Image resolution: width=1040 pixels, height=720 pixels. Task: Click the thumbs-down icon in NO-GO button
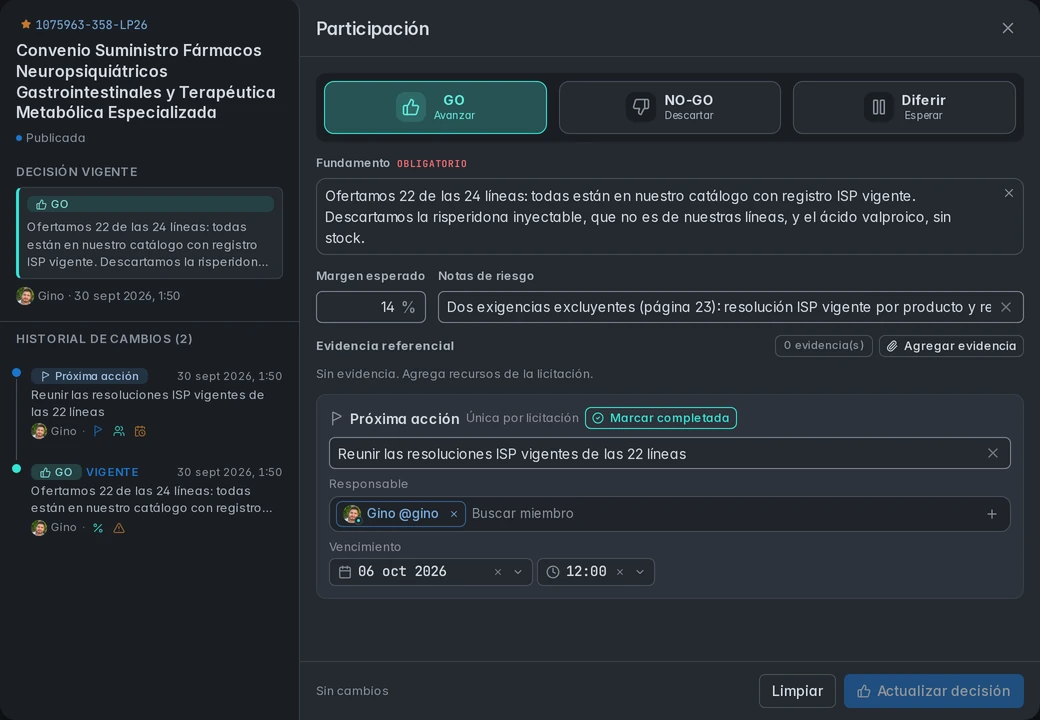[x=641, y=107]
